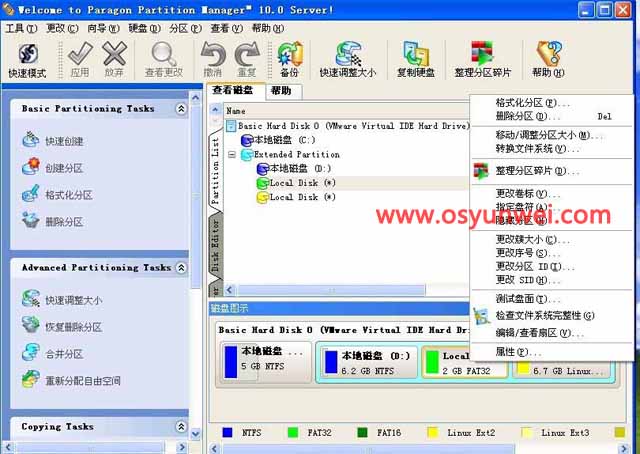The width and height of the screenshot is (640, 454).
Task: Collapse Copying Tasks panel
Action: [x=181, y=427]
